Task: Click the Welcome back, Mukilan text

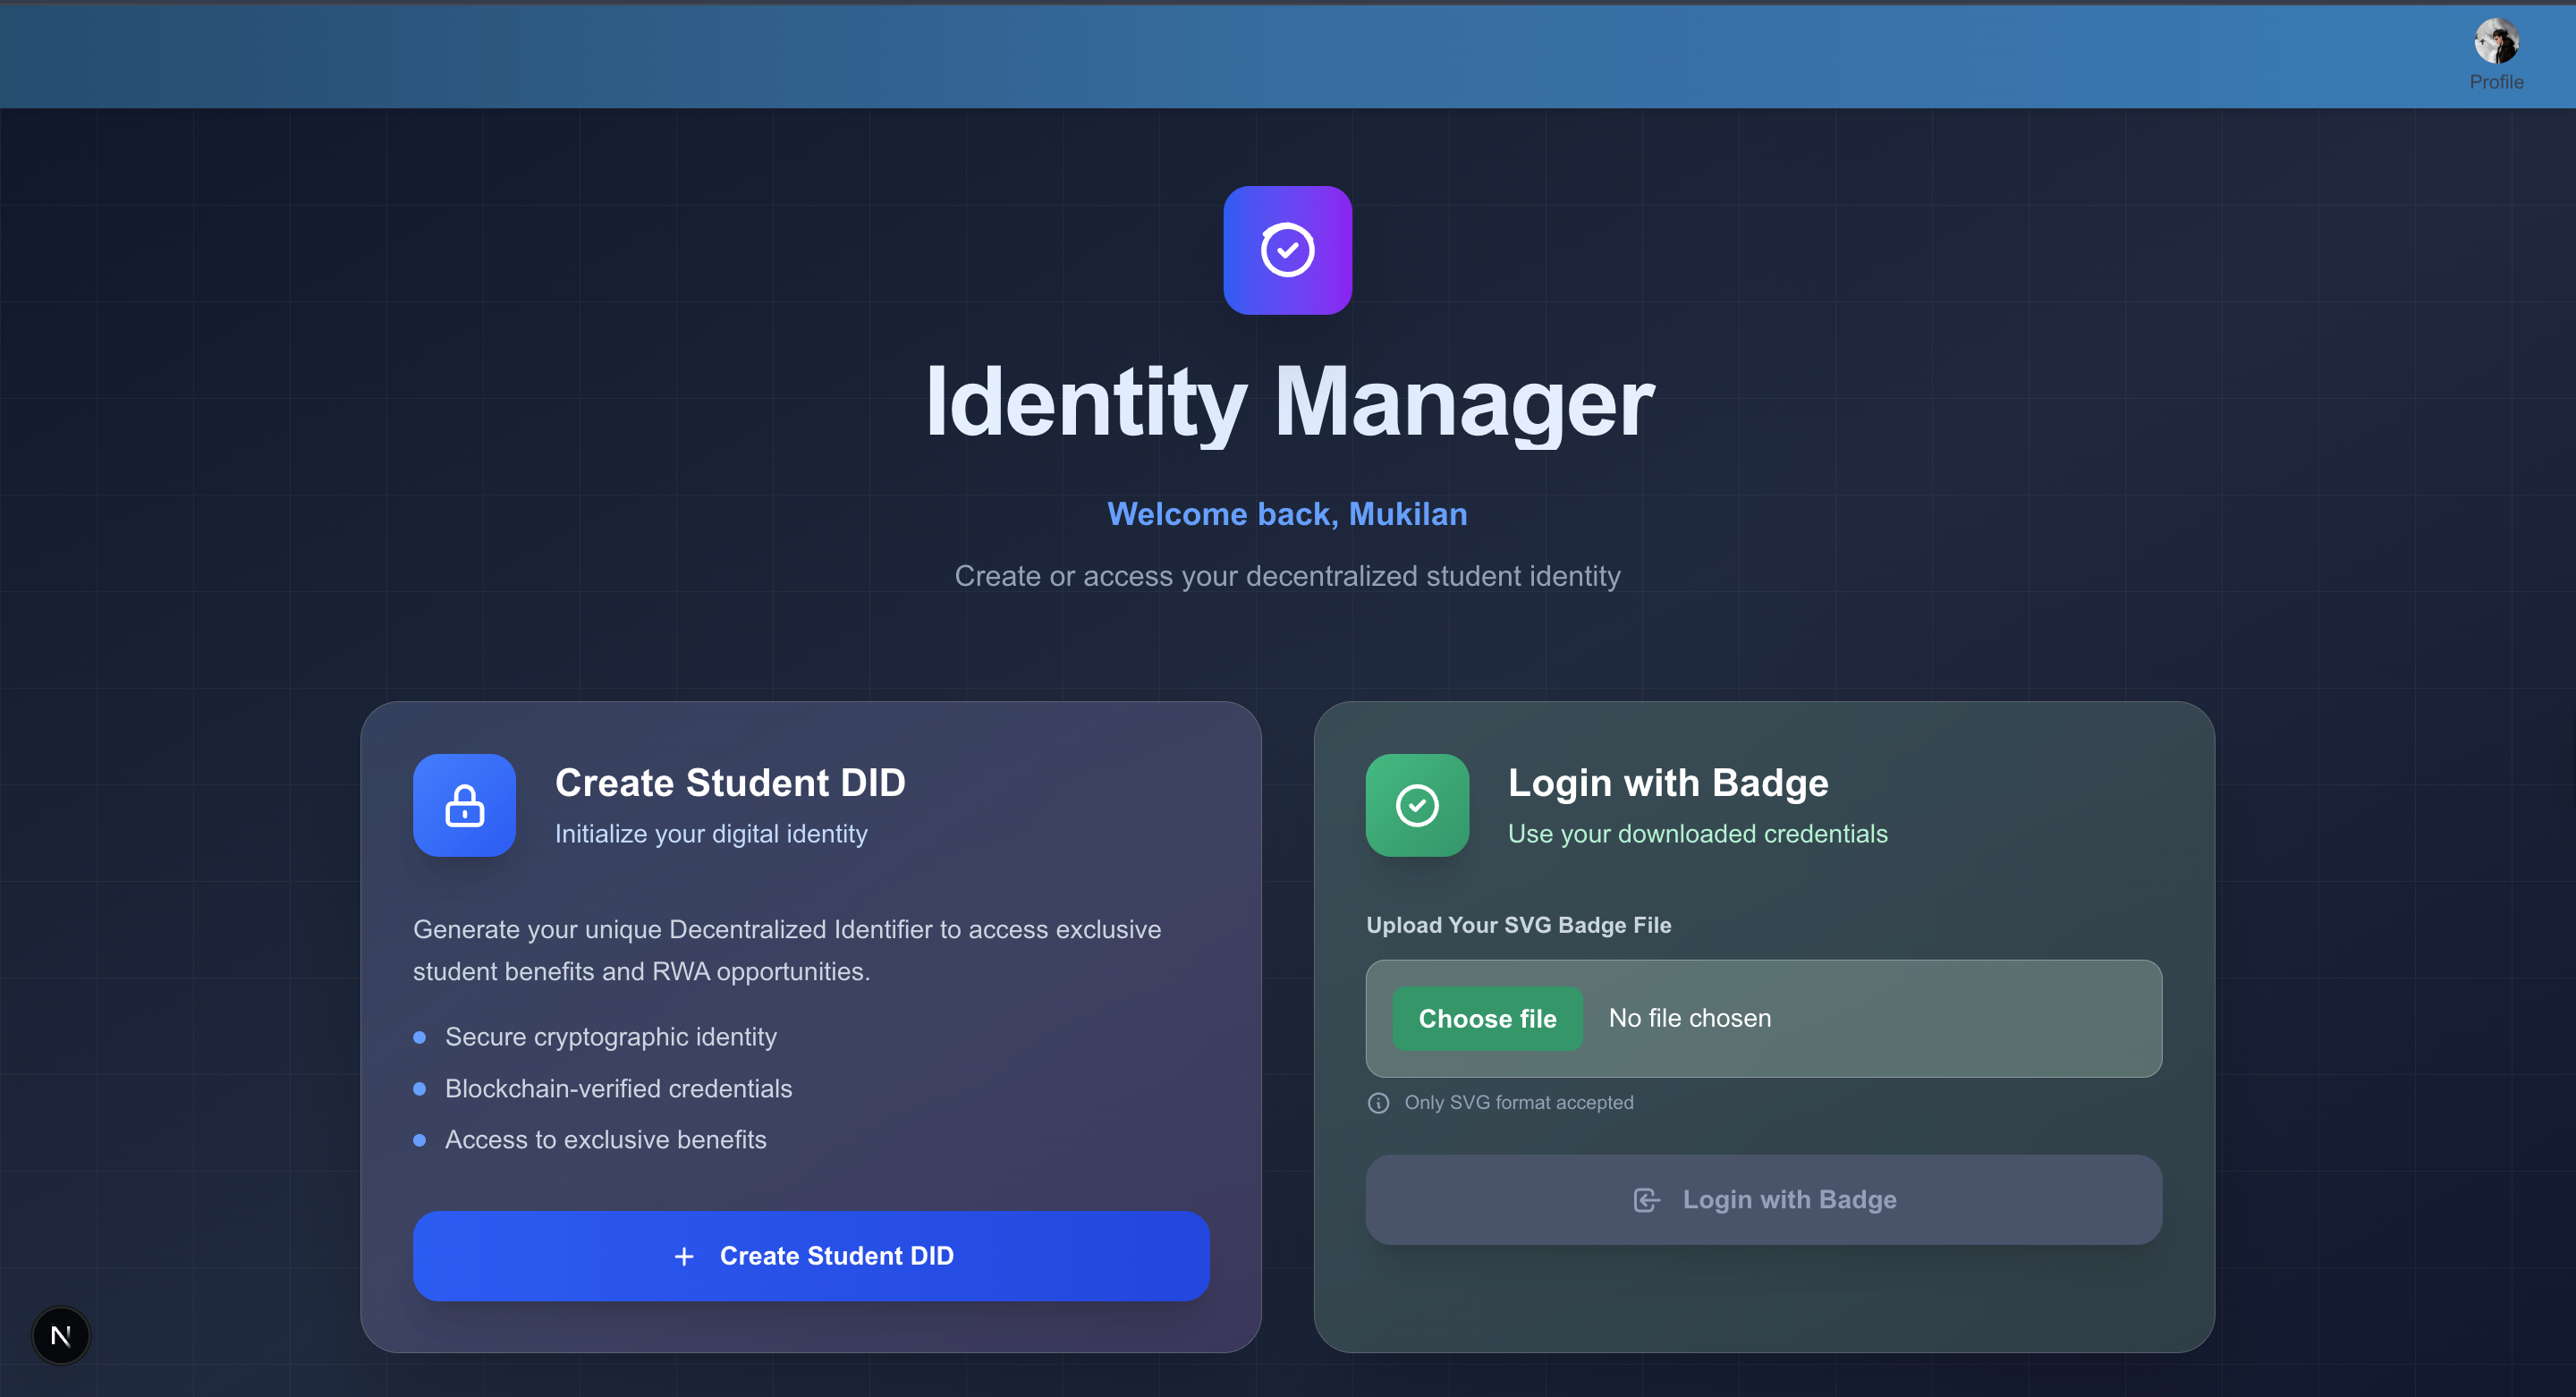Action: coord(1287,514)
